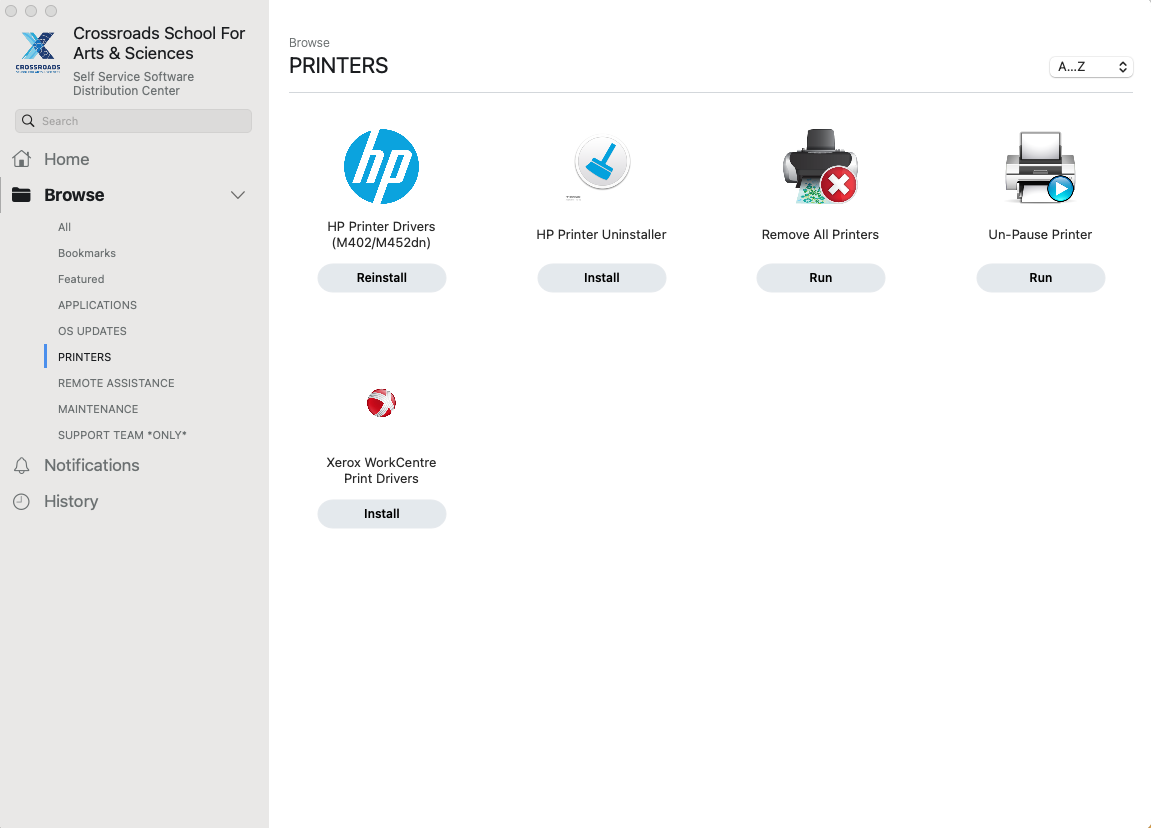Open the Featured category
The image size is (1151, 828).
(81, 280)
